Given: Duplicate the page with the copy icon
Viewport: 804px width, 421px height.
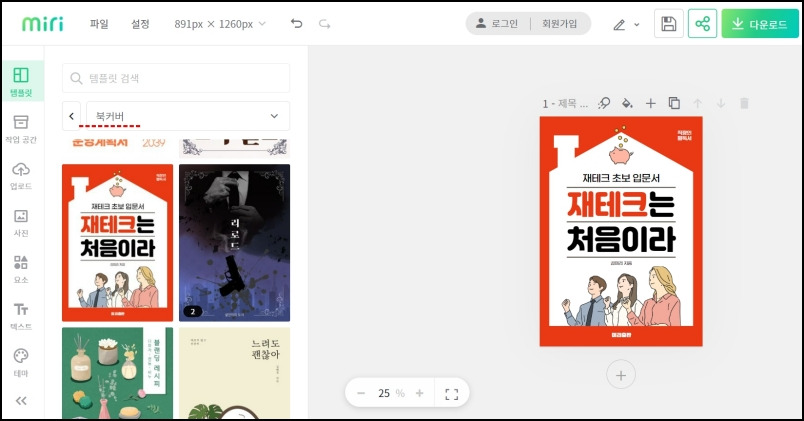Looking at the screenshot, I should coord(674,103).
